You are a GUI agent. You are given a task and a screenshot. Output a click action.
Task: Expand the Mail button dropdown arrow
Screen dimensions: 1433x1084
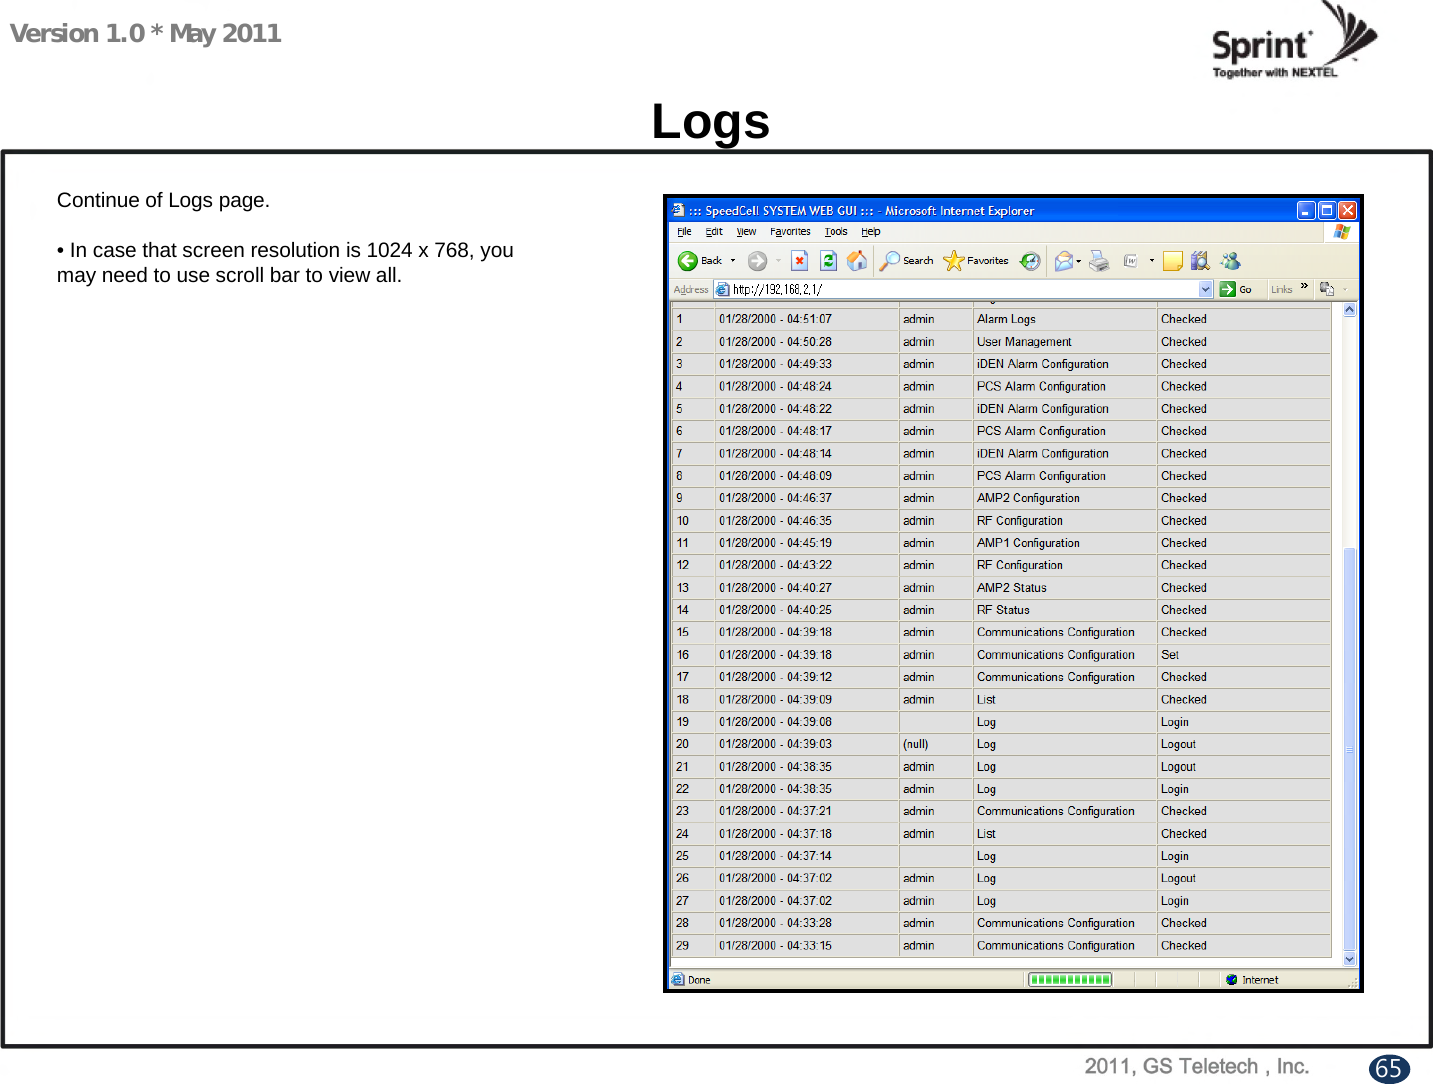pyautogui.click(x=1079, y=261)
